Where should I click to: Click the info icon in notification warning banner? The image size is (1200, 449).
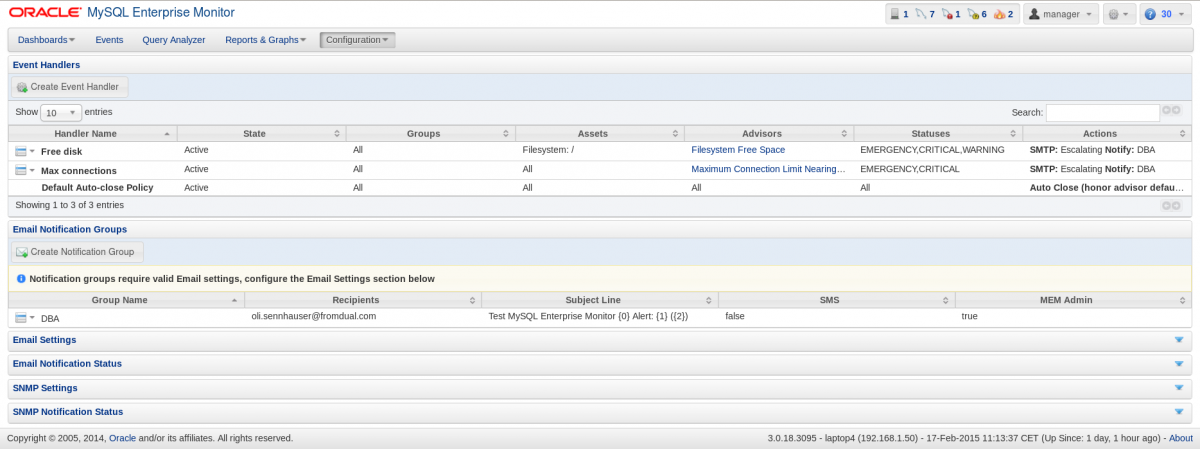pyautogui.click(x=21, y=279)
